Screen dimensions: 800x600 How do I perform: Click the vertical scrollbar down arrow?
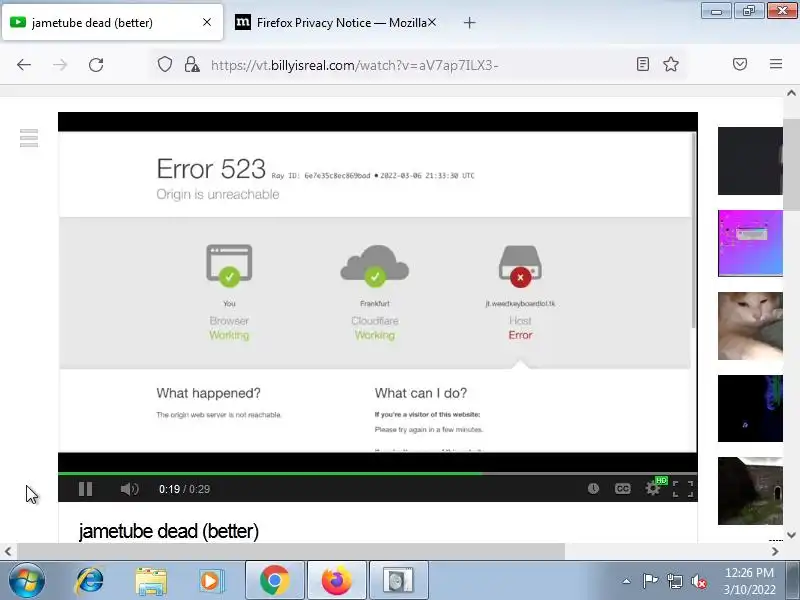click(x=791, y=535)
